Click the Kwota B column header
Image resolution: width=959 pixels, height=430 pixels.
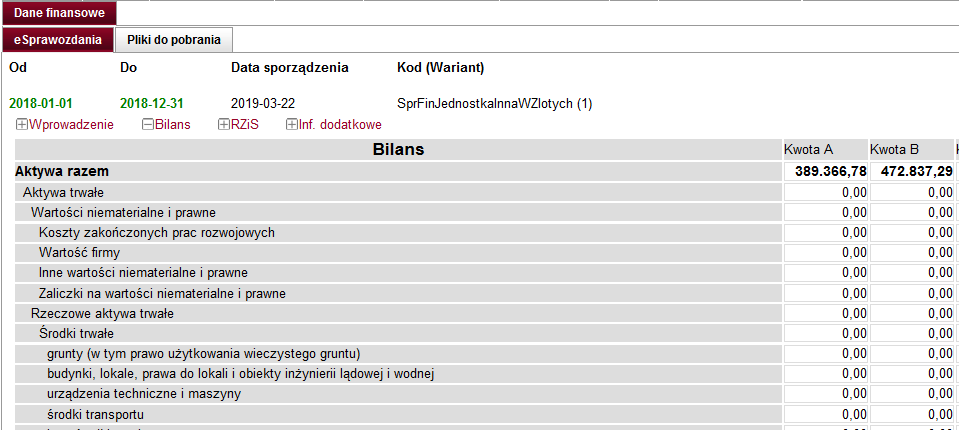point(895,150)
